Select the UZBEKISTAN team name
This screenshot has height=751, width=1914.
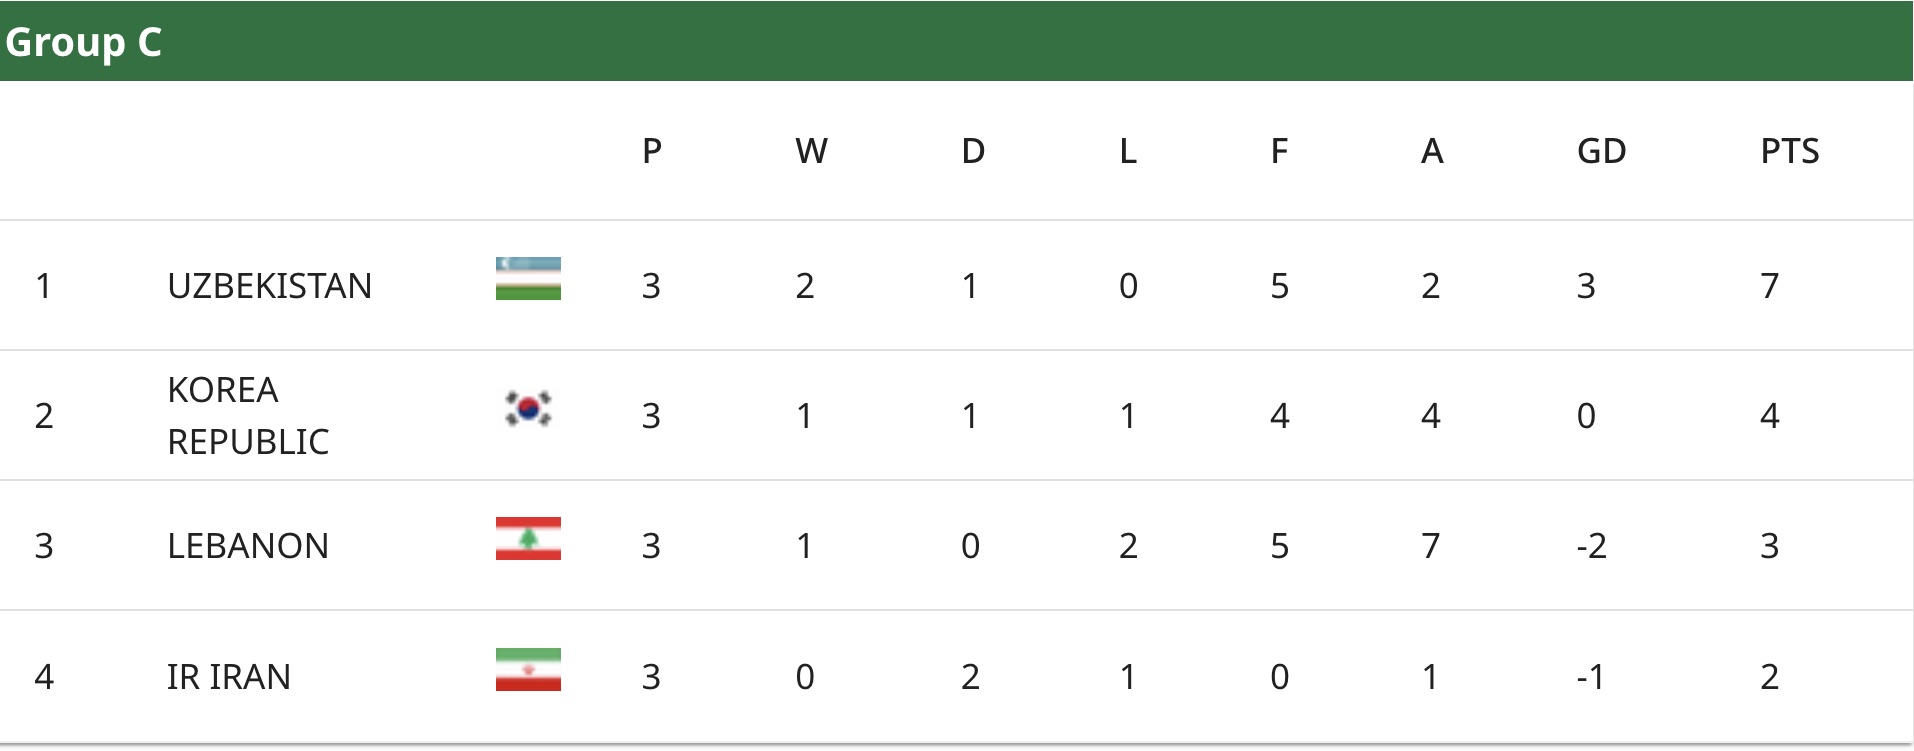click(269, 286)
